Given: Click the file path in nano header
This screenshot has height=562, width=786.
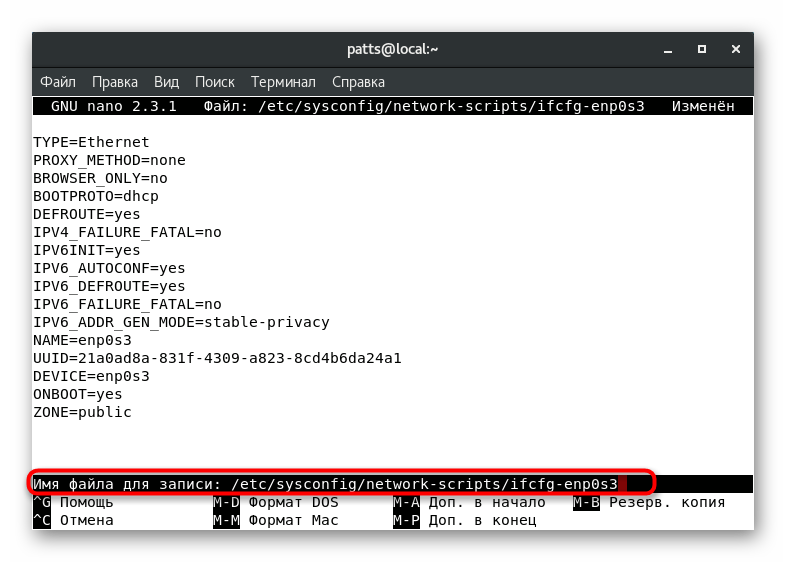Looking at the screenshot, I should pos(451,106).
